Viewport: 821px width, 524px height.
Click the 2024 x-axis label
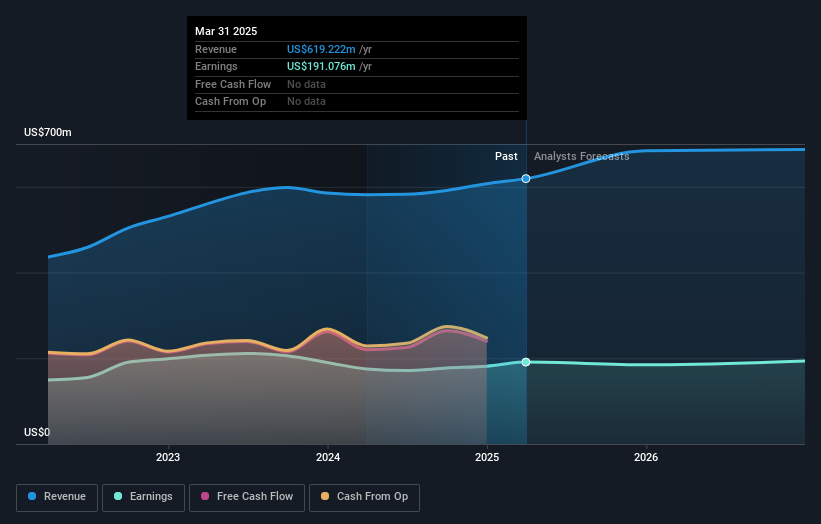click(x=328, y=457)
